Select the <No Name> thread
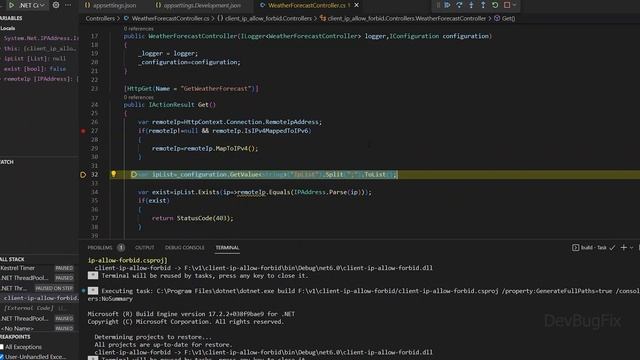Viewport: 640px width, 360px height. 40,328
